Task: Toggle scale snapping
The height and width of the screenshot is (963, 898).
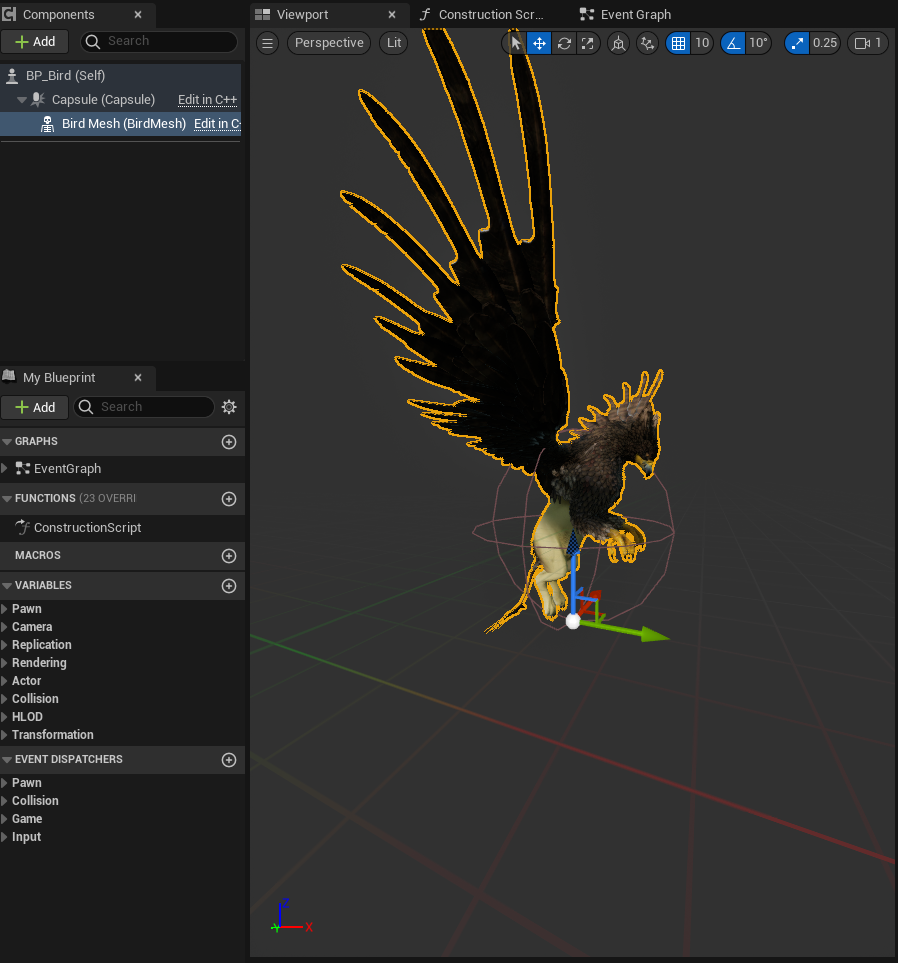Action: click(x=797, y=43)
